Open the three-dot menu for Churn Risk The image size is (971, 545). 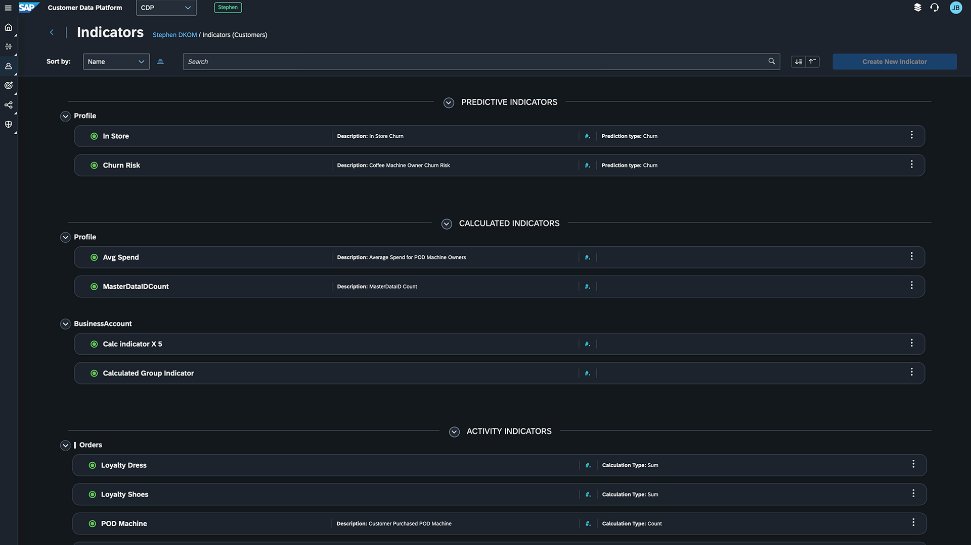coord(911,164)
